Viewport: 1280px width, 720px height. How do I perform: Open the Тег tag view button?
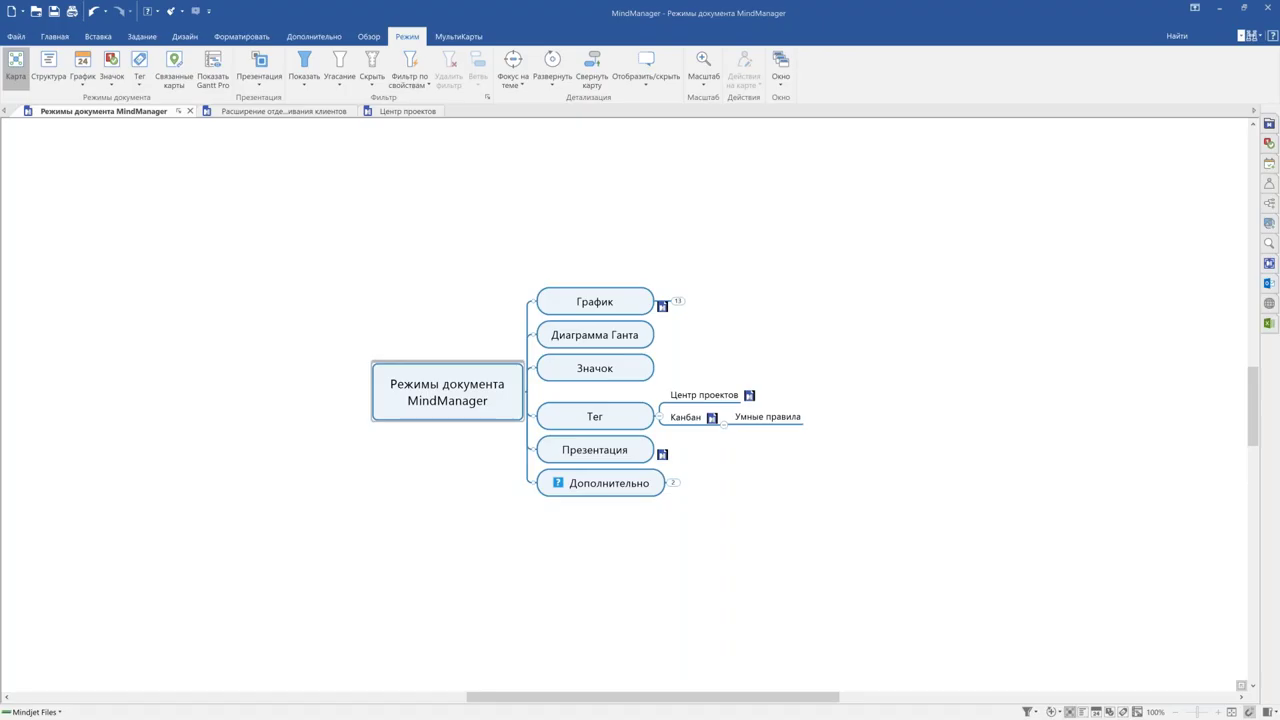tap(140, 66)
